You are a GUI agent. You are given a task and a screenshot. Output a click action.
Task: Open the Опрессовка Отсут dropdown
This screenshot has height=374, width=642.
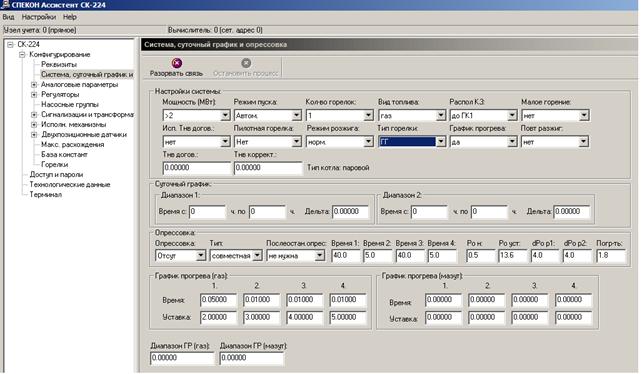[201, 256]
